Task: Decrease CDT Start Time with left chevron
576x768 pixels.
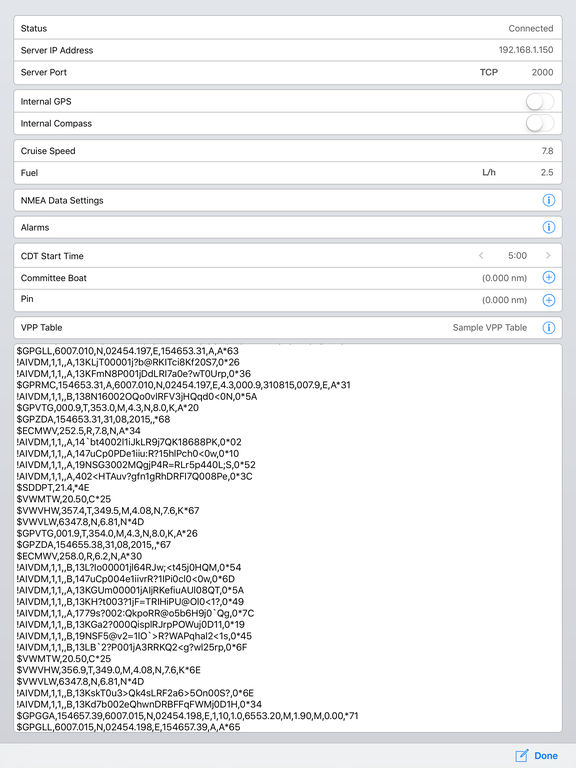Action: (481, 256)
